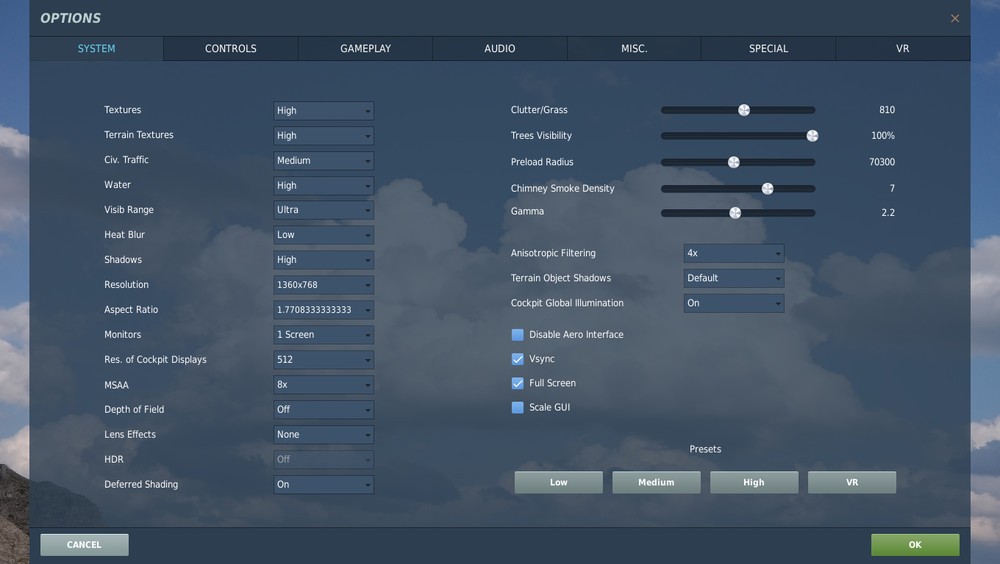
Task: Change the MSAA dropdown set to 8x
Action: coord(323,385)
